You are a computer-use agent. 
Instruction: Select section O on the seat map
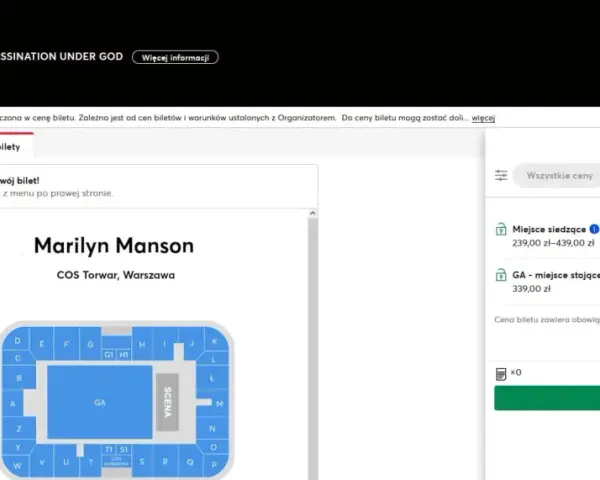213,447
